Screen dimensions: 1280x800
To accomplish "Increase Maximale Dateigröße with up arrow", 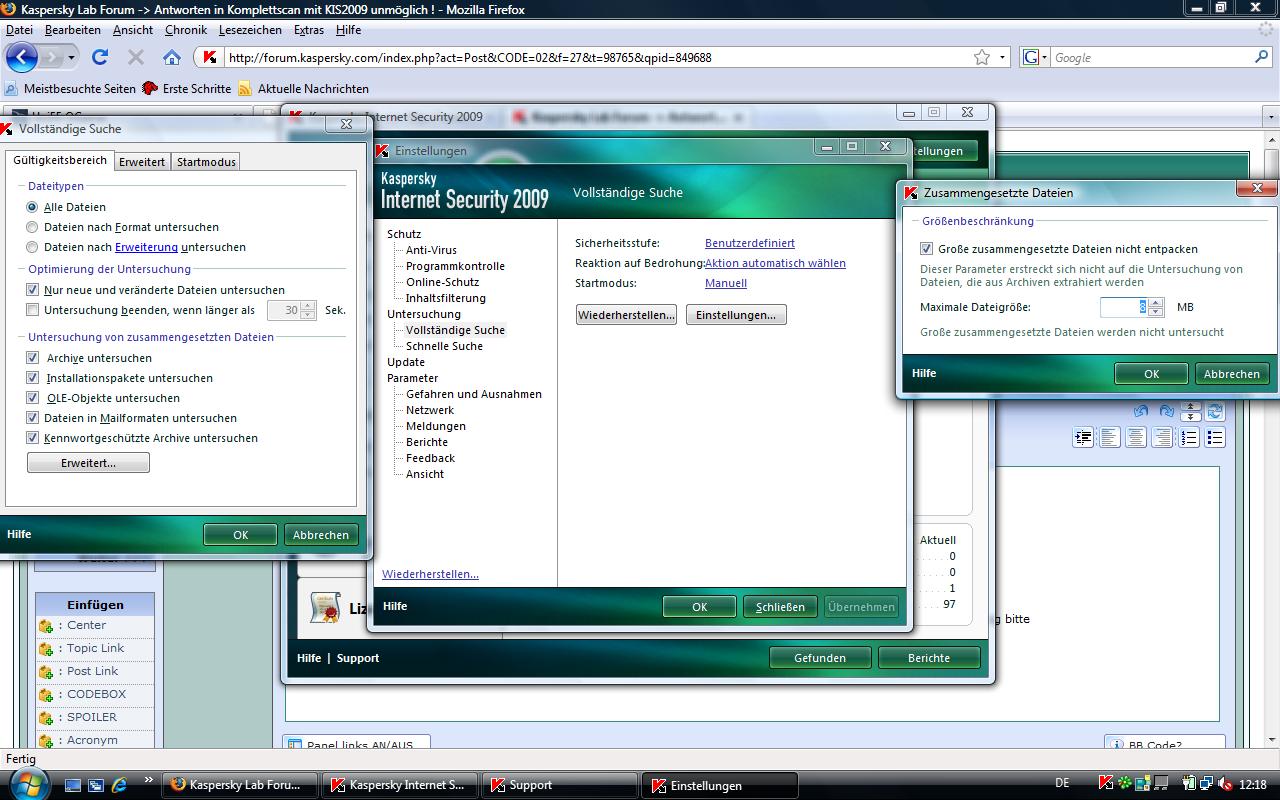I will [x=1157, y=303].
